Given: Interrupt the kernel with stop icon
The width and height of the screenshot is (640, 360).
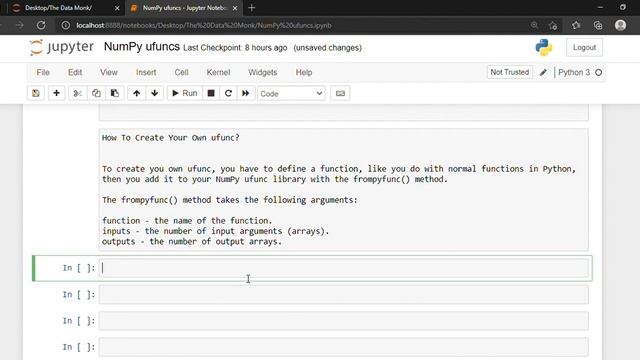Looking at the screenshot, I should click(211, 93).
